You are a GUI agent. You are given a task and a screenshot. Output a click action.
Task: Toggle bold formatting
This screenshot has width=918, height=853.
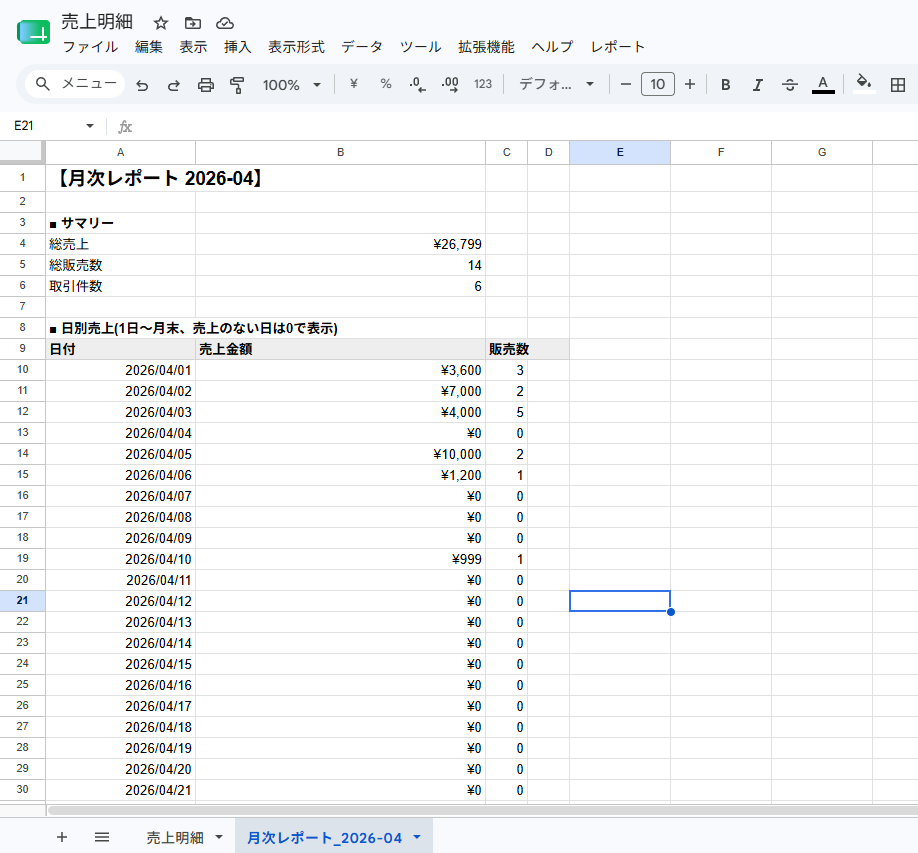[x=725, y=85]
